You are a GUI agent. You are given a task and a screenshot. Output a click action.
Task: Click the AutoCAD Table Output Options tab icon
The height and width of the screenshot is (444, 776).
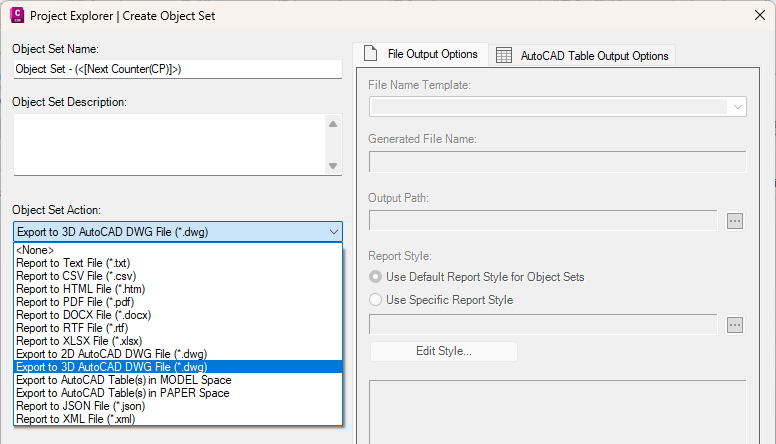pyautogui.click(x=504, y=56)
